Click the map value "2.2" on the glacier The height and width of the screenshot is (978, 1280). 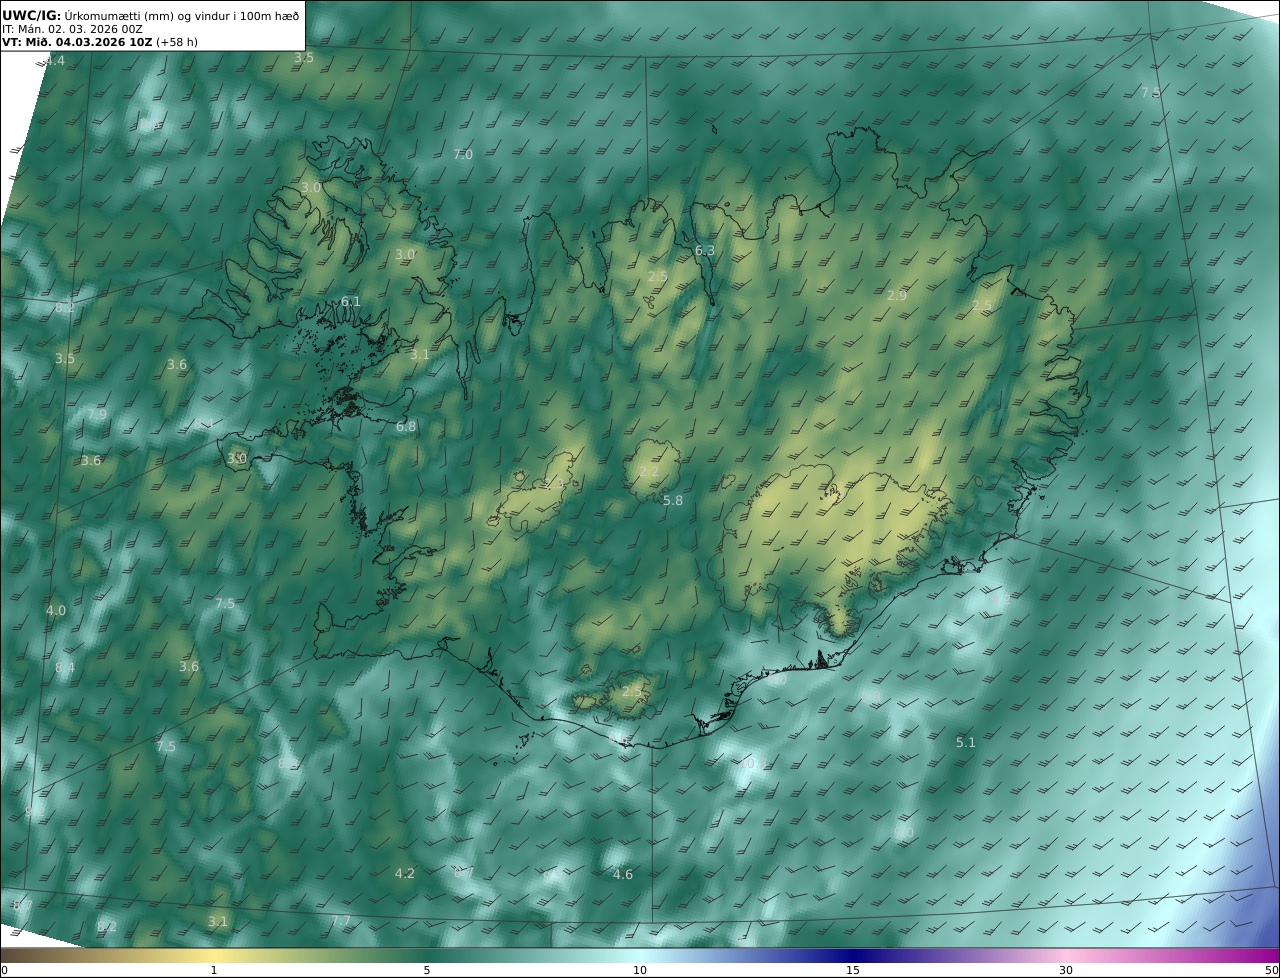(x=649, y=472)
